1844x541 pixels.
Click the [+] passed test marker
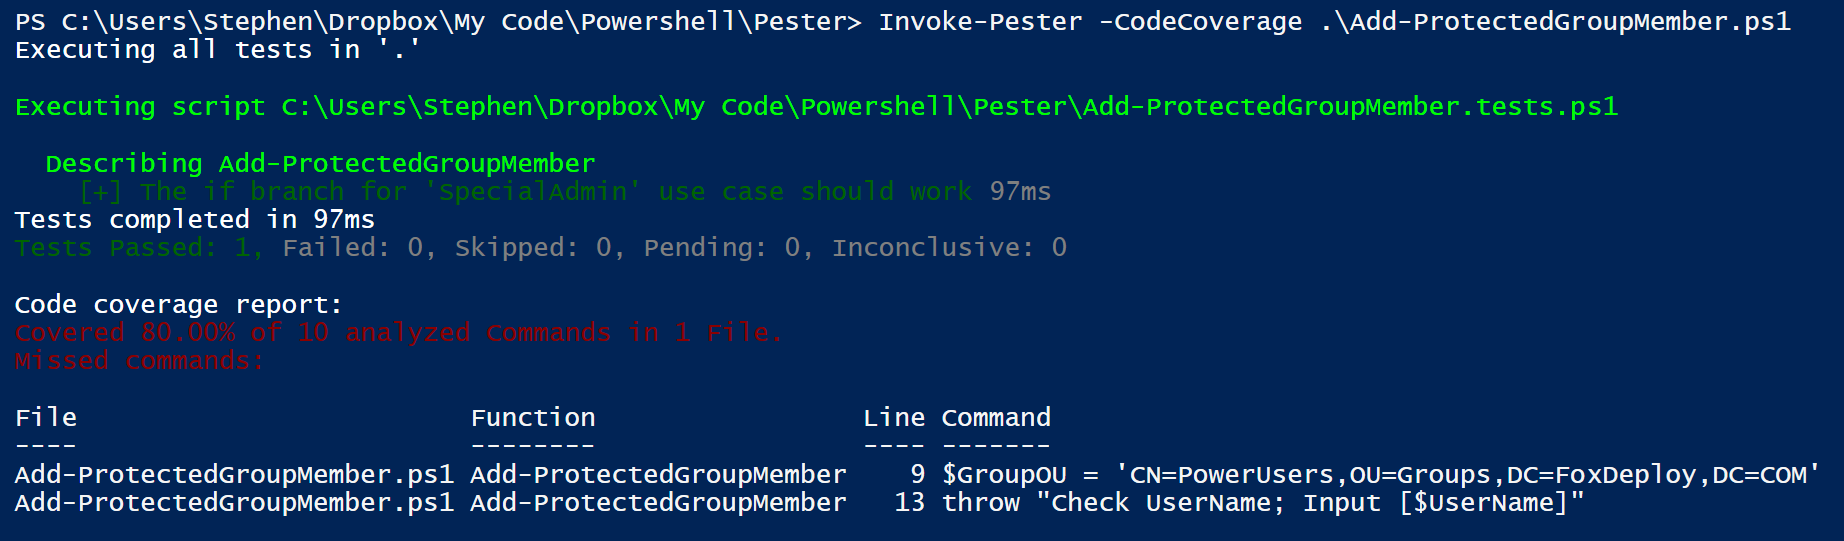101,192
